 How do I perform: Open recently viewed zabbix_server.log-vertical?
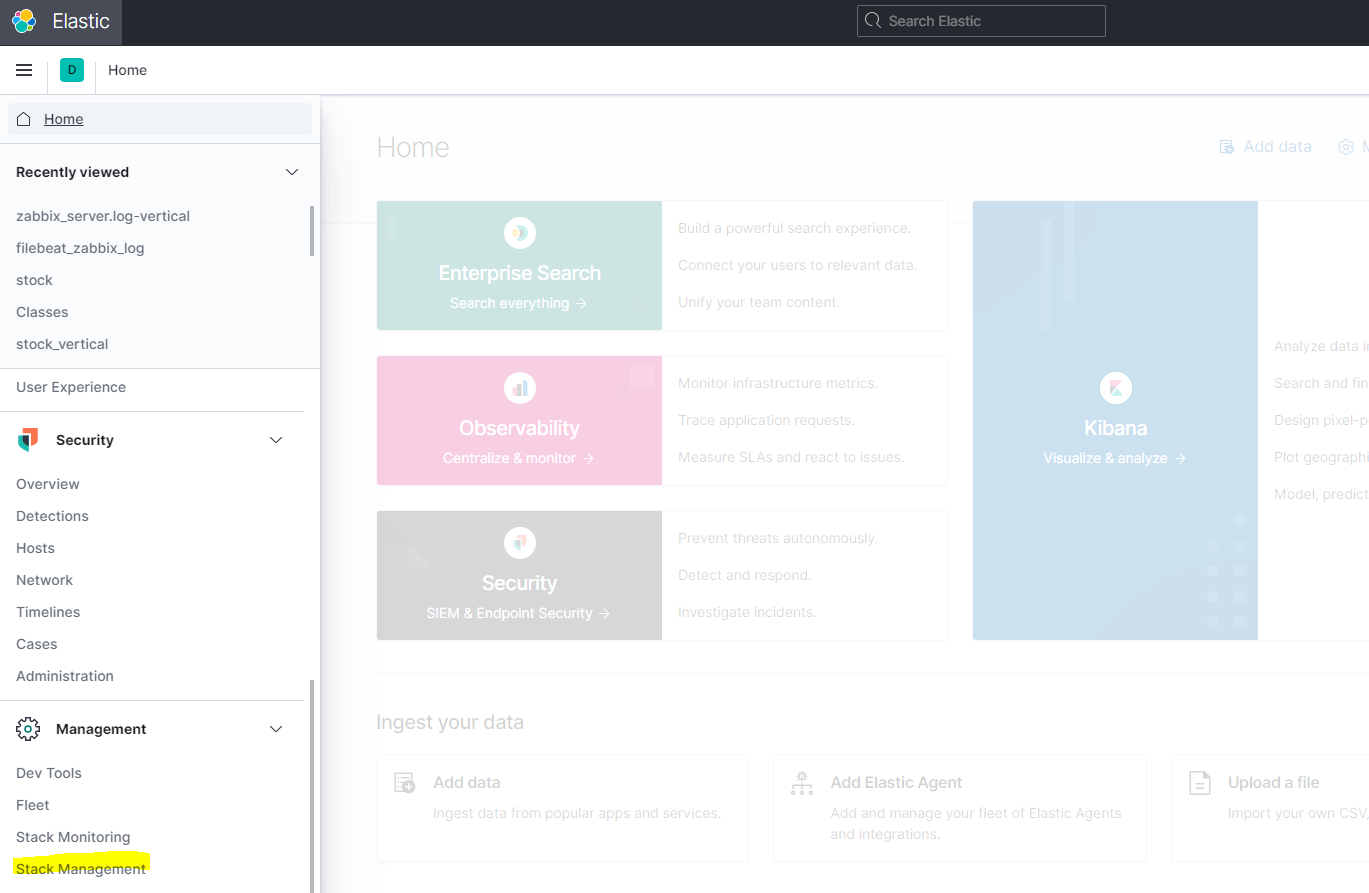tap(103, 216)
